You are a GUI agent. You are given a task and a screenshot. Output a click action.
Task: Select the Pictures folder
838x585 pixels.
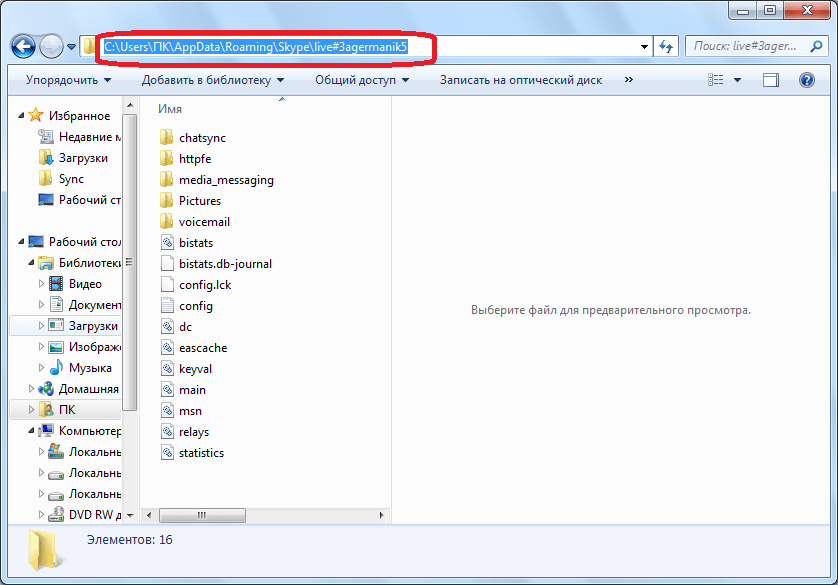[199, 201]
